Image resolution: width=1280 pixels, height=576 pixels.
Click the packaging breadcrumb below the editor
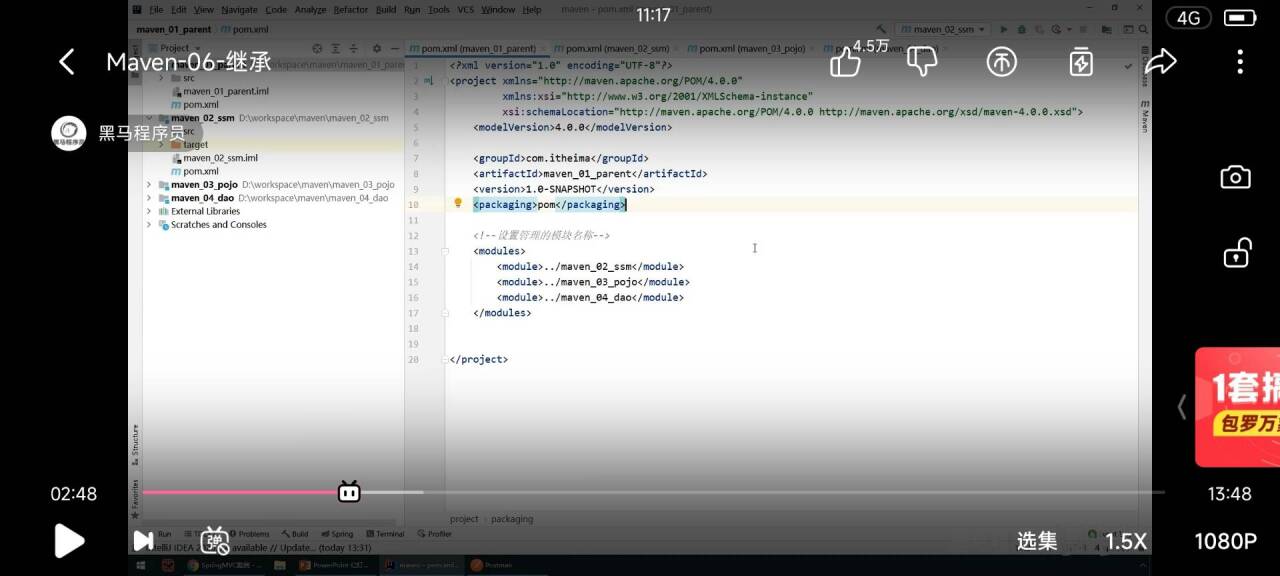click(x=512, y=519)
